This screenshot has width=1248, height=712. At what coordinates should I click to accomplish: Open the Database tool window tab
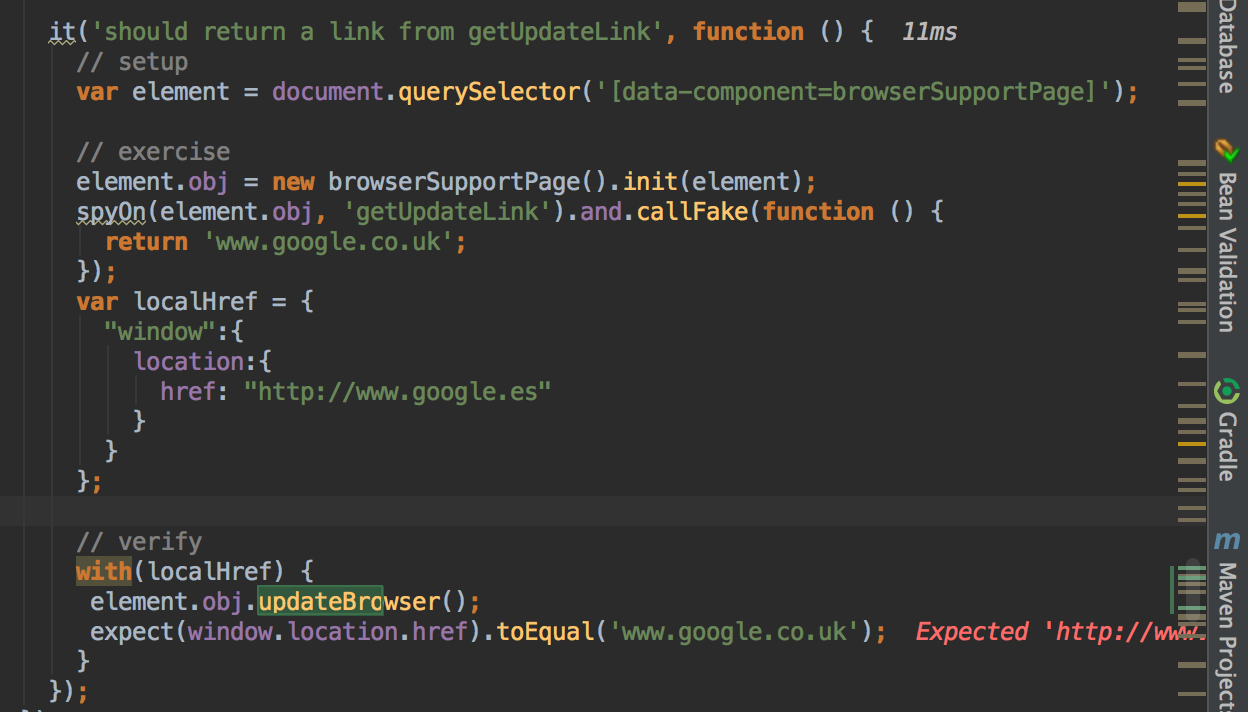coord(1227,47)
